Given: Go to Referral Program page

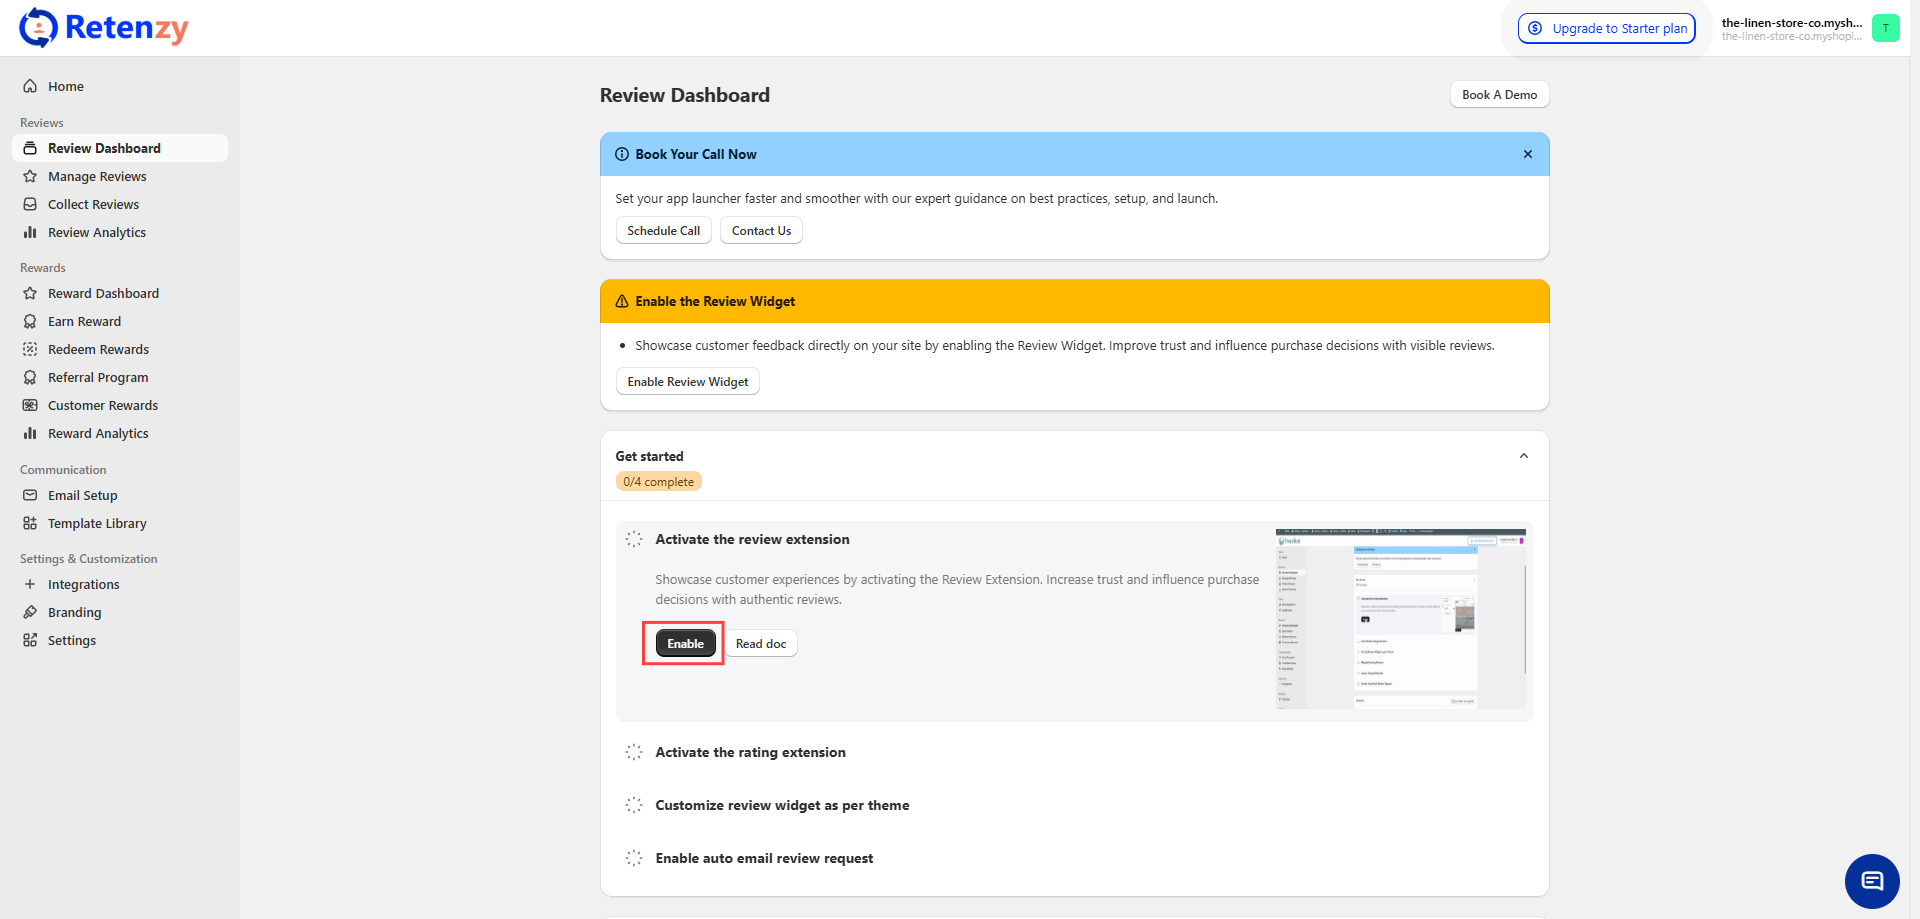Looking at the screenshot, I should pyautogui.click(x=98, y=377).
